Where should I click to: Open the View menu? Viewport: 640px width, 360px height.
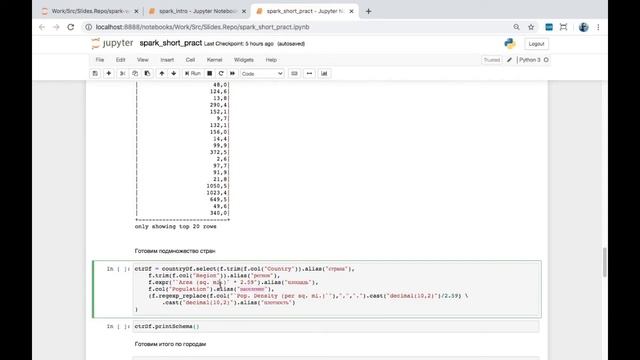coord(142,60)
